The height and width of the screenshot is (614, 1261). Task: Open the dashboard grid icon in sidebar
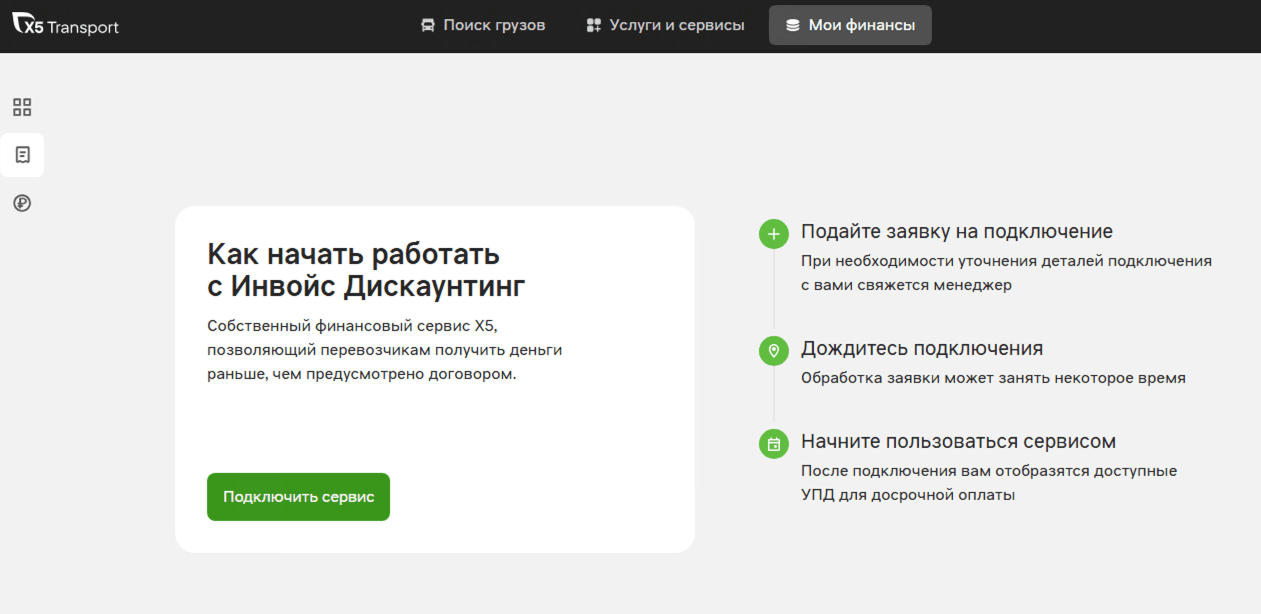click(22, 107)
